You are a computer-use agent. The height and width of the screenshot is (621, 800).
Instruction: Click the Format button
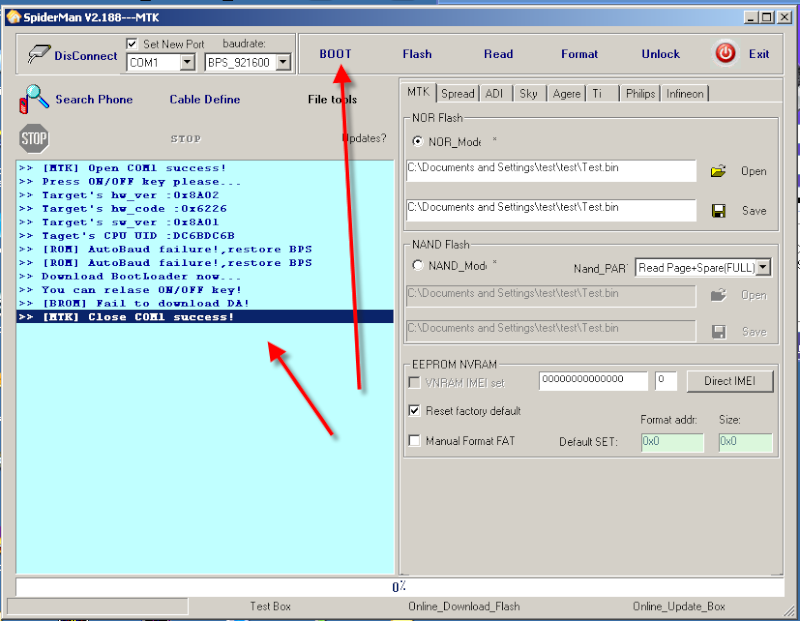(579, 54)
